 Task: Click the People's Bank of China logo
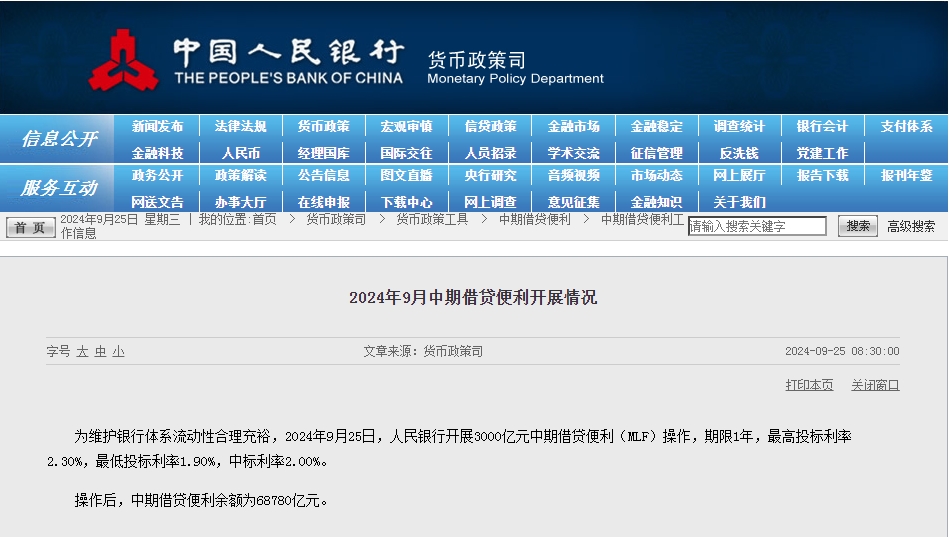(x=124, y=59)
